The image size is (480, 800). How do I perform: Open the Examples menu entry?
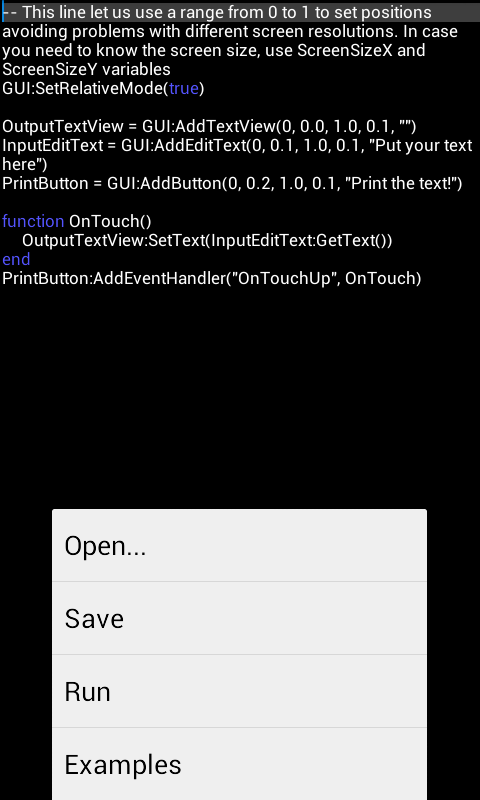click(239, 764)
